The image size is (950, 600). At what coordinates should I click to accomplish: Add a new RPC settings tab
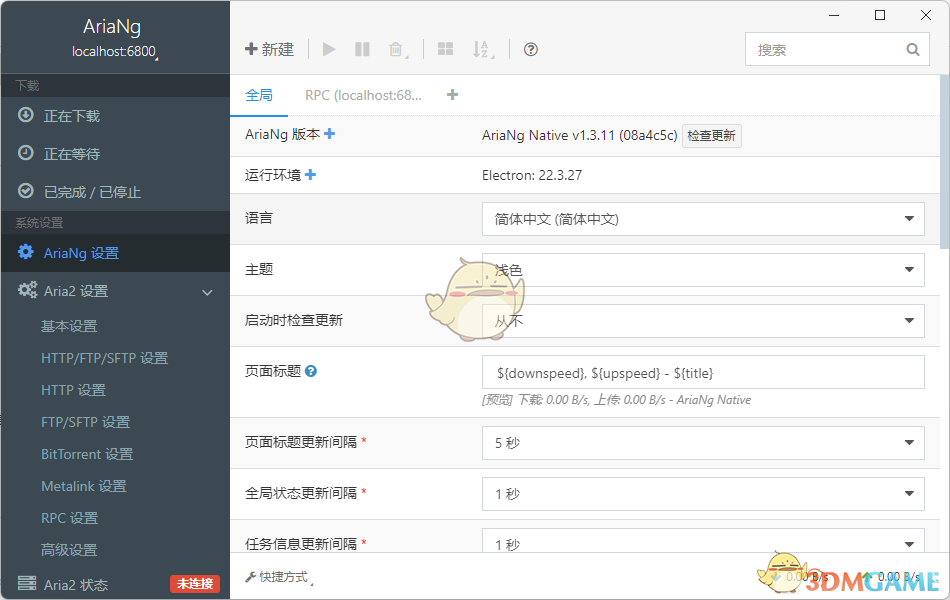(452, 95)
